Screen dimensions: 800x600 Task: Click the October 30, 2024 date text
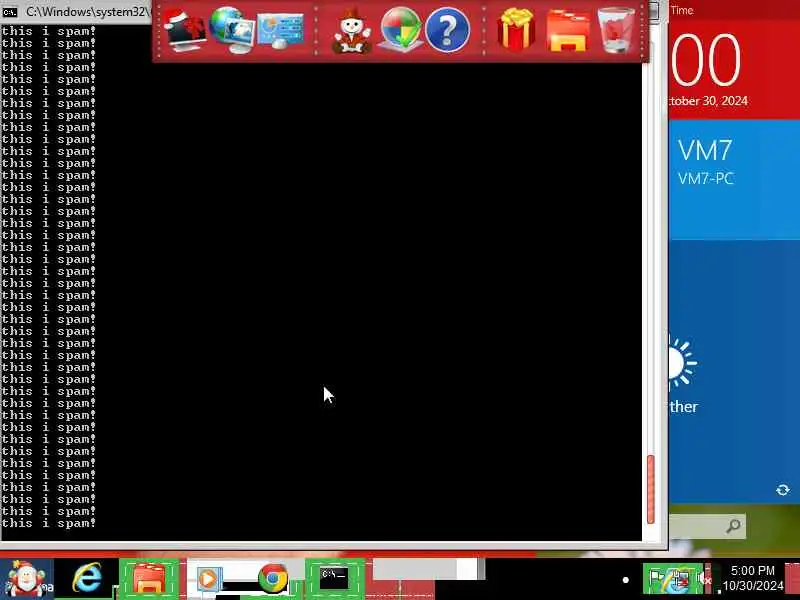click(x=709, y=101)
